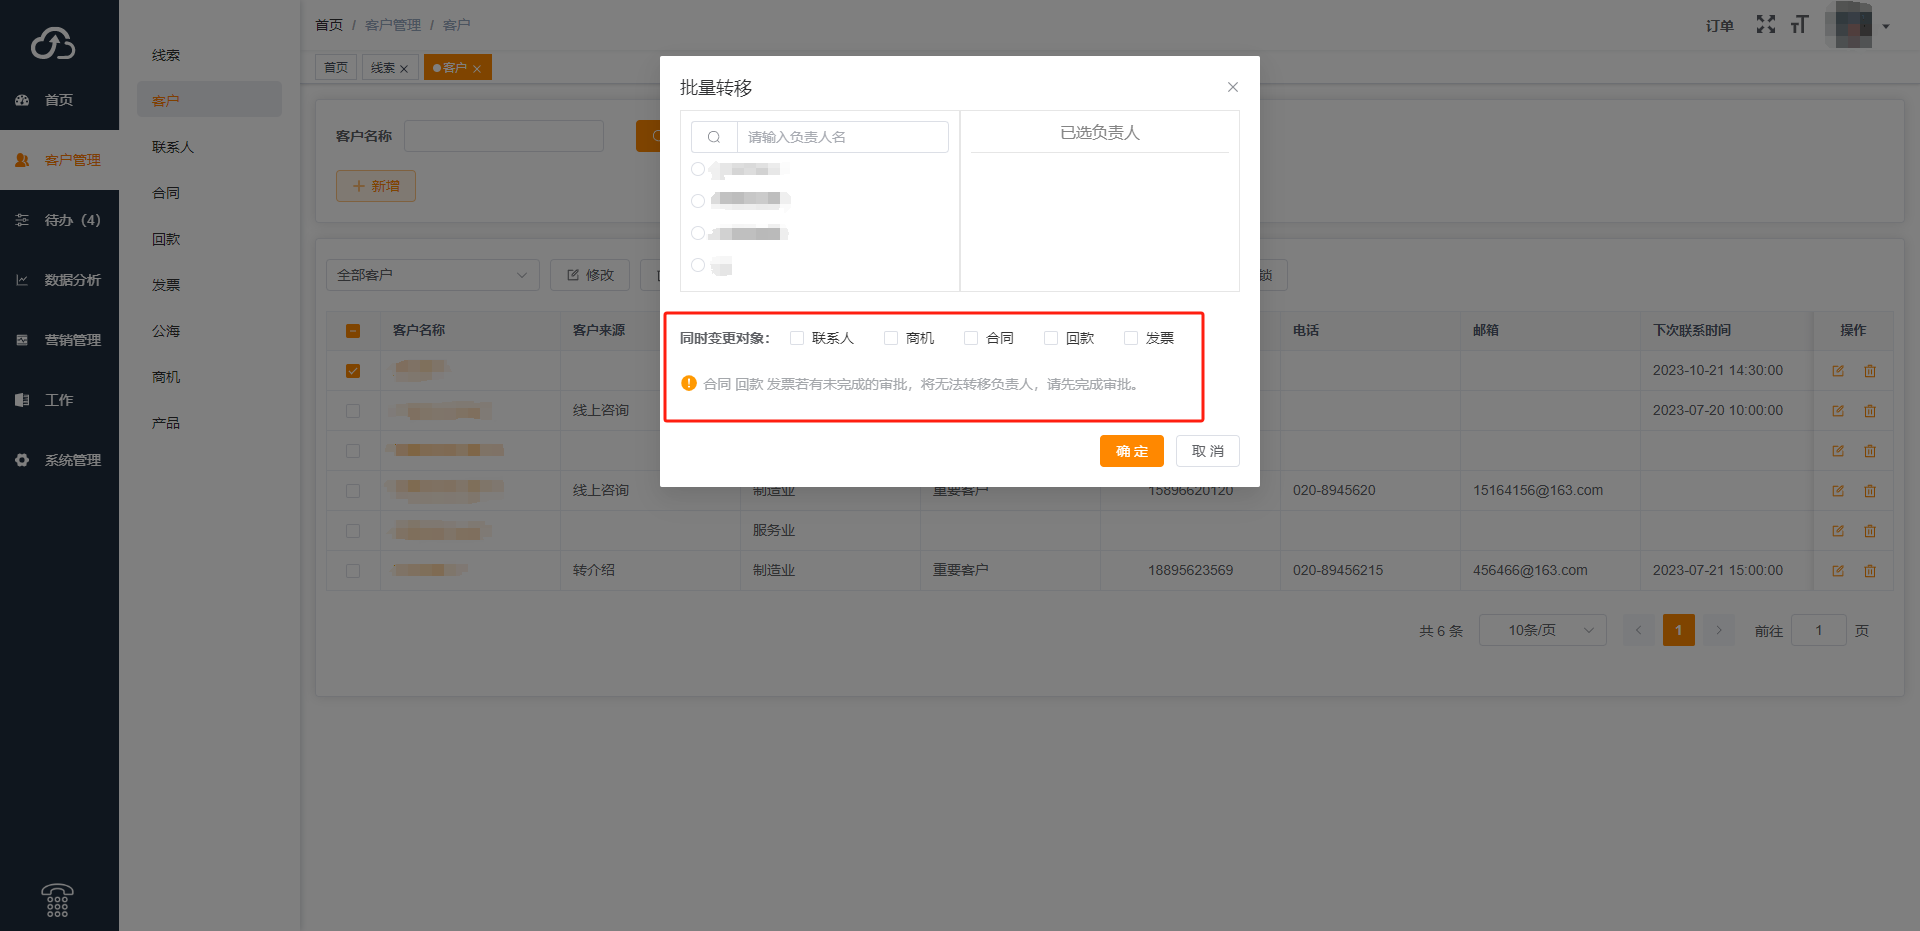Click the 确定 button
This screenshot has width=1920, height=931.
(1131, 451)
